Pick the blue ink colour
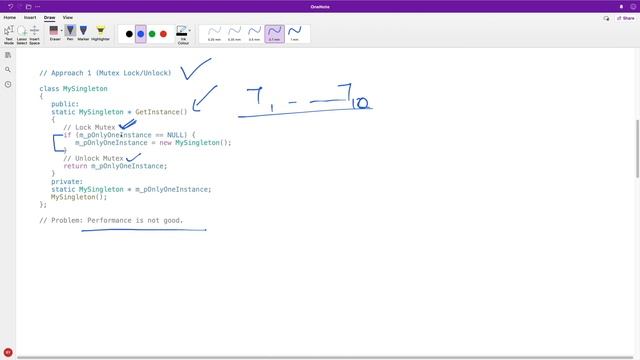 coord(141,34)
